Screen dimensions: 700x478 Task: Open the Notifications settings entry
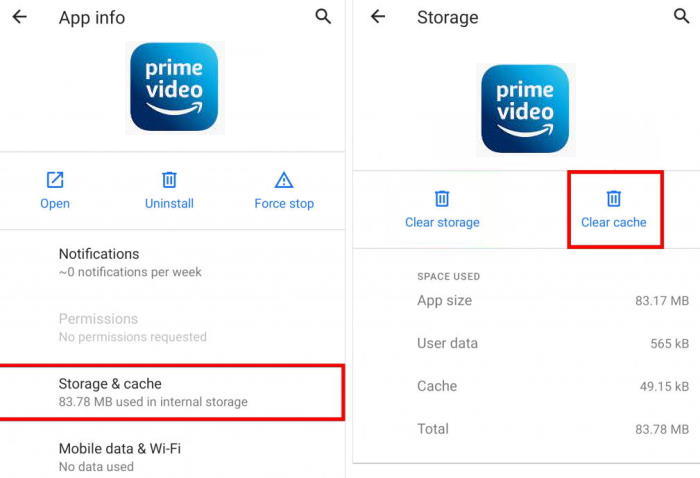[x=172, y=262]
